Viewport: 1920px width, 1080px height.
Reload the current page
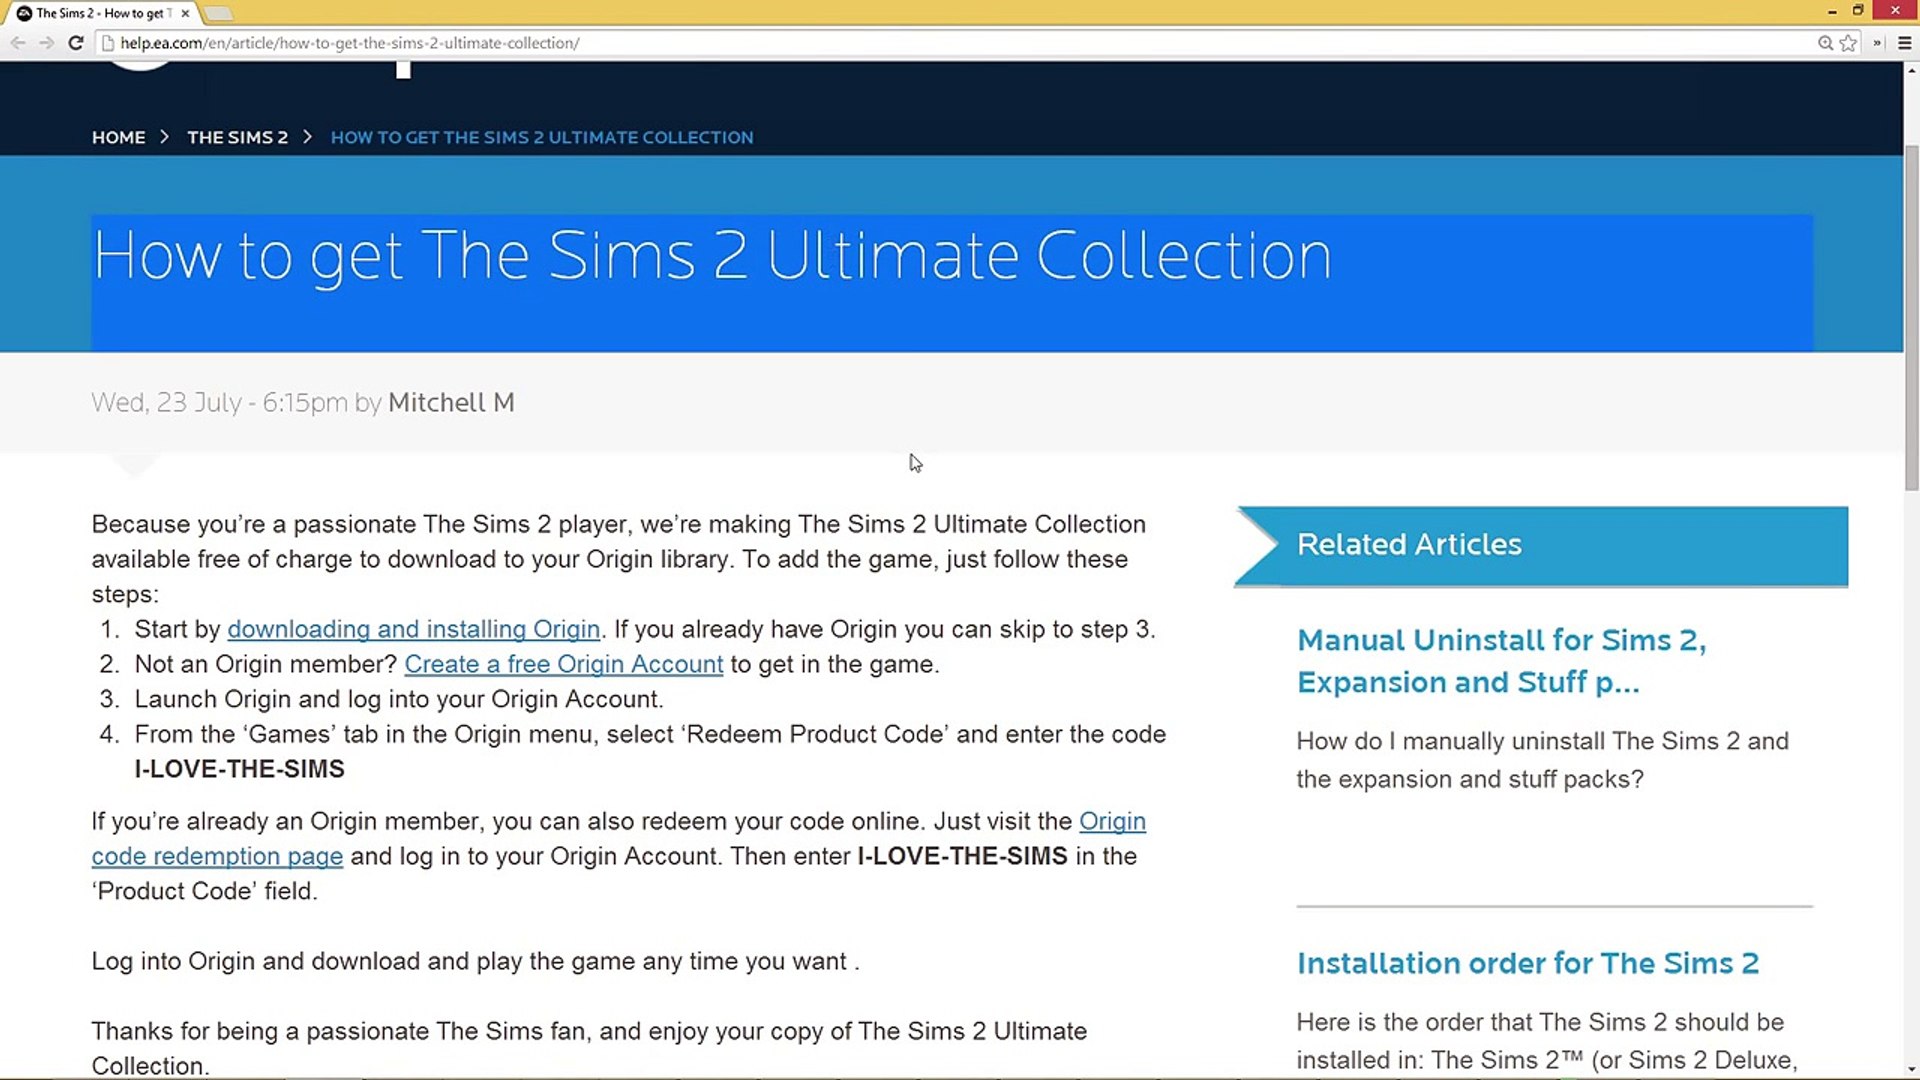tap(76, 43)
